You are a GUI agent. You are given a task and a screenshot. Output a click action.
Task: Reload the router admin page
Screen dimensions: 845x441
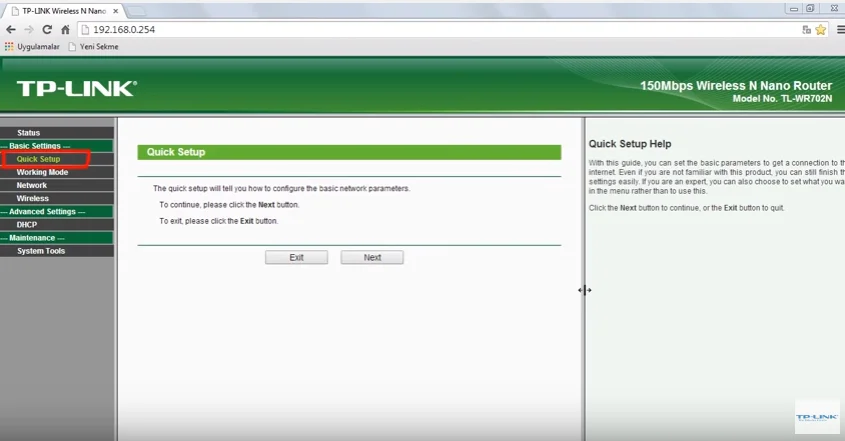[47, 30]
